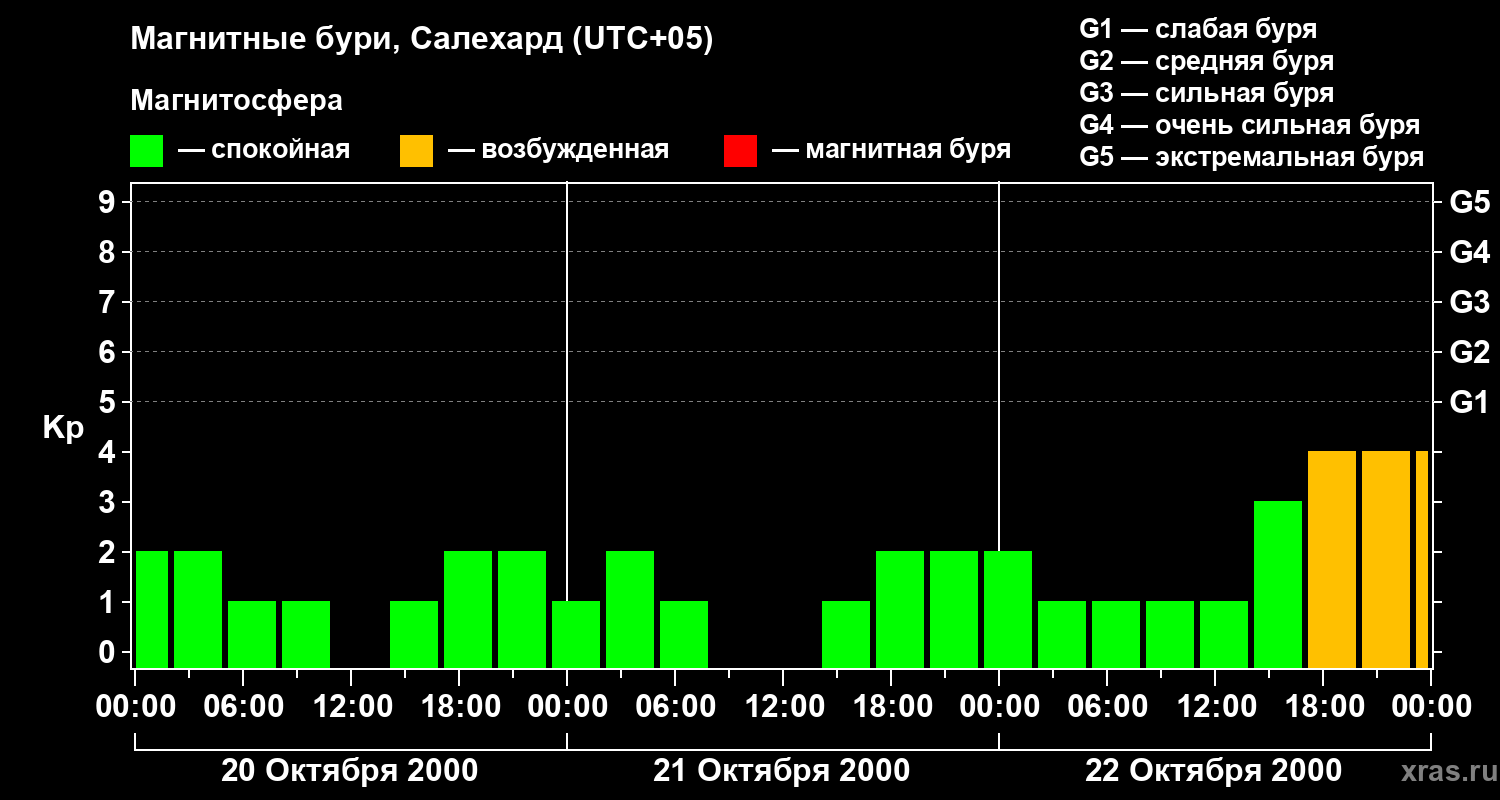Click the Kp 2 bar crossing midnight into 22 October
This screenshot has height=800, width=1500.
tap(1008, 609)
